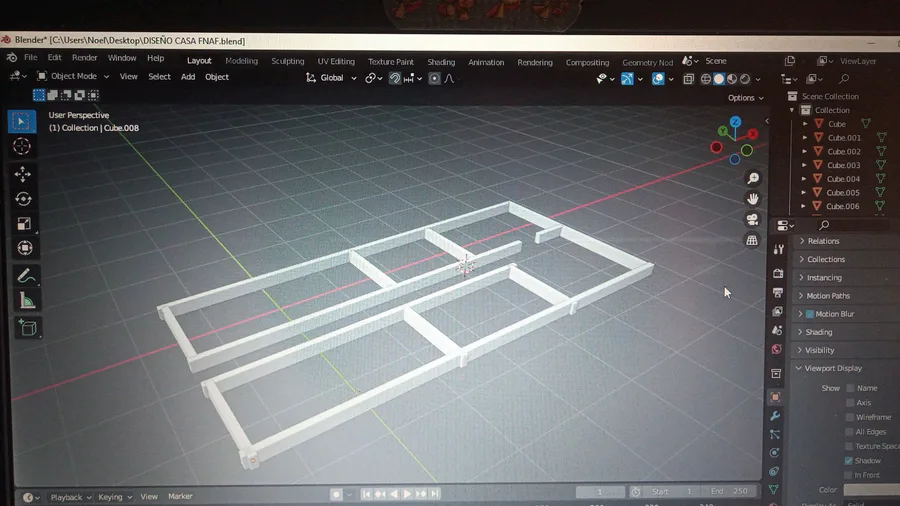The image size is (900, 506).
Task: Switch perspective/orthographic grid icon
Action: coord(751,240)
